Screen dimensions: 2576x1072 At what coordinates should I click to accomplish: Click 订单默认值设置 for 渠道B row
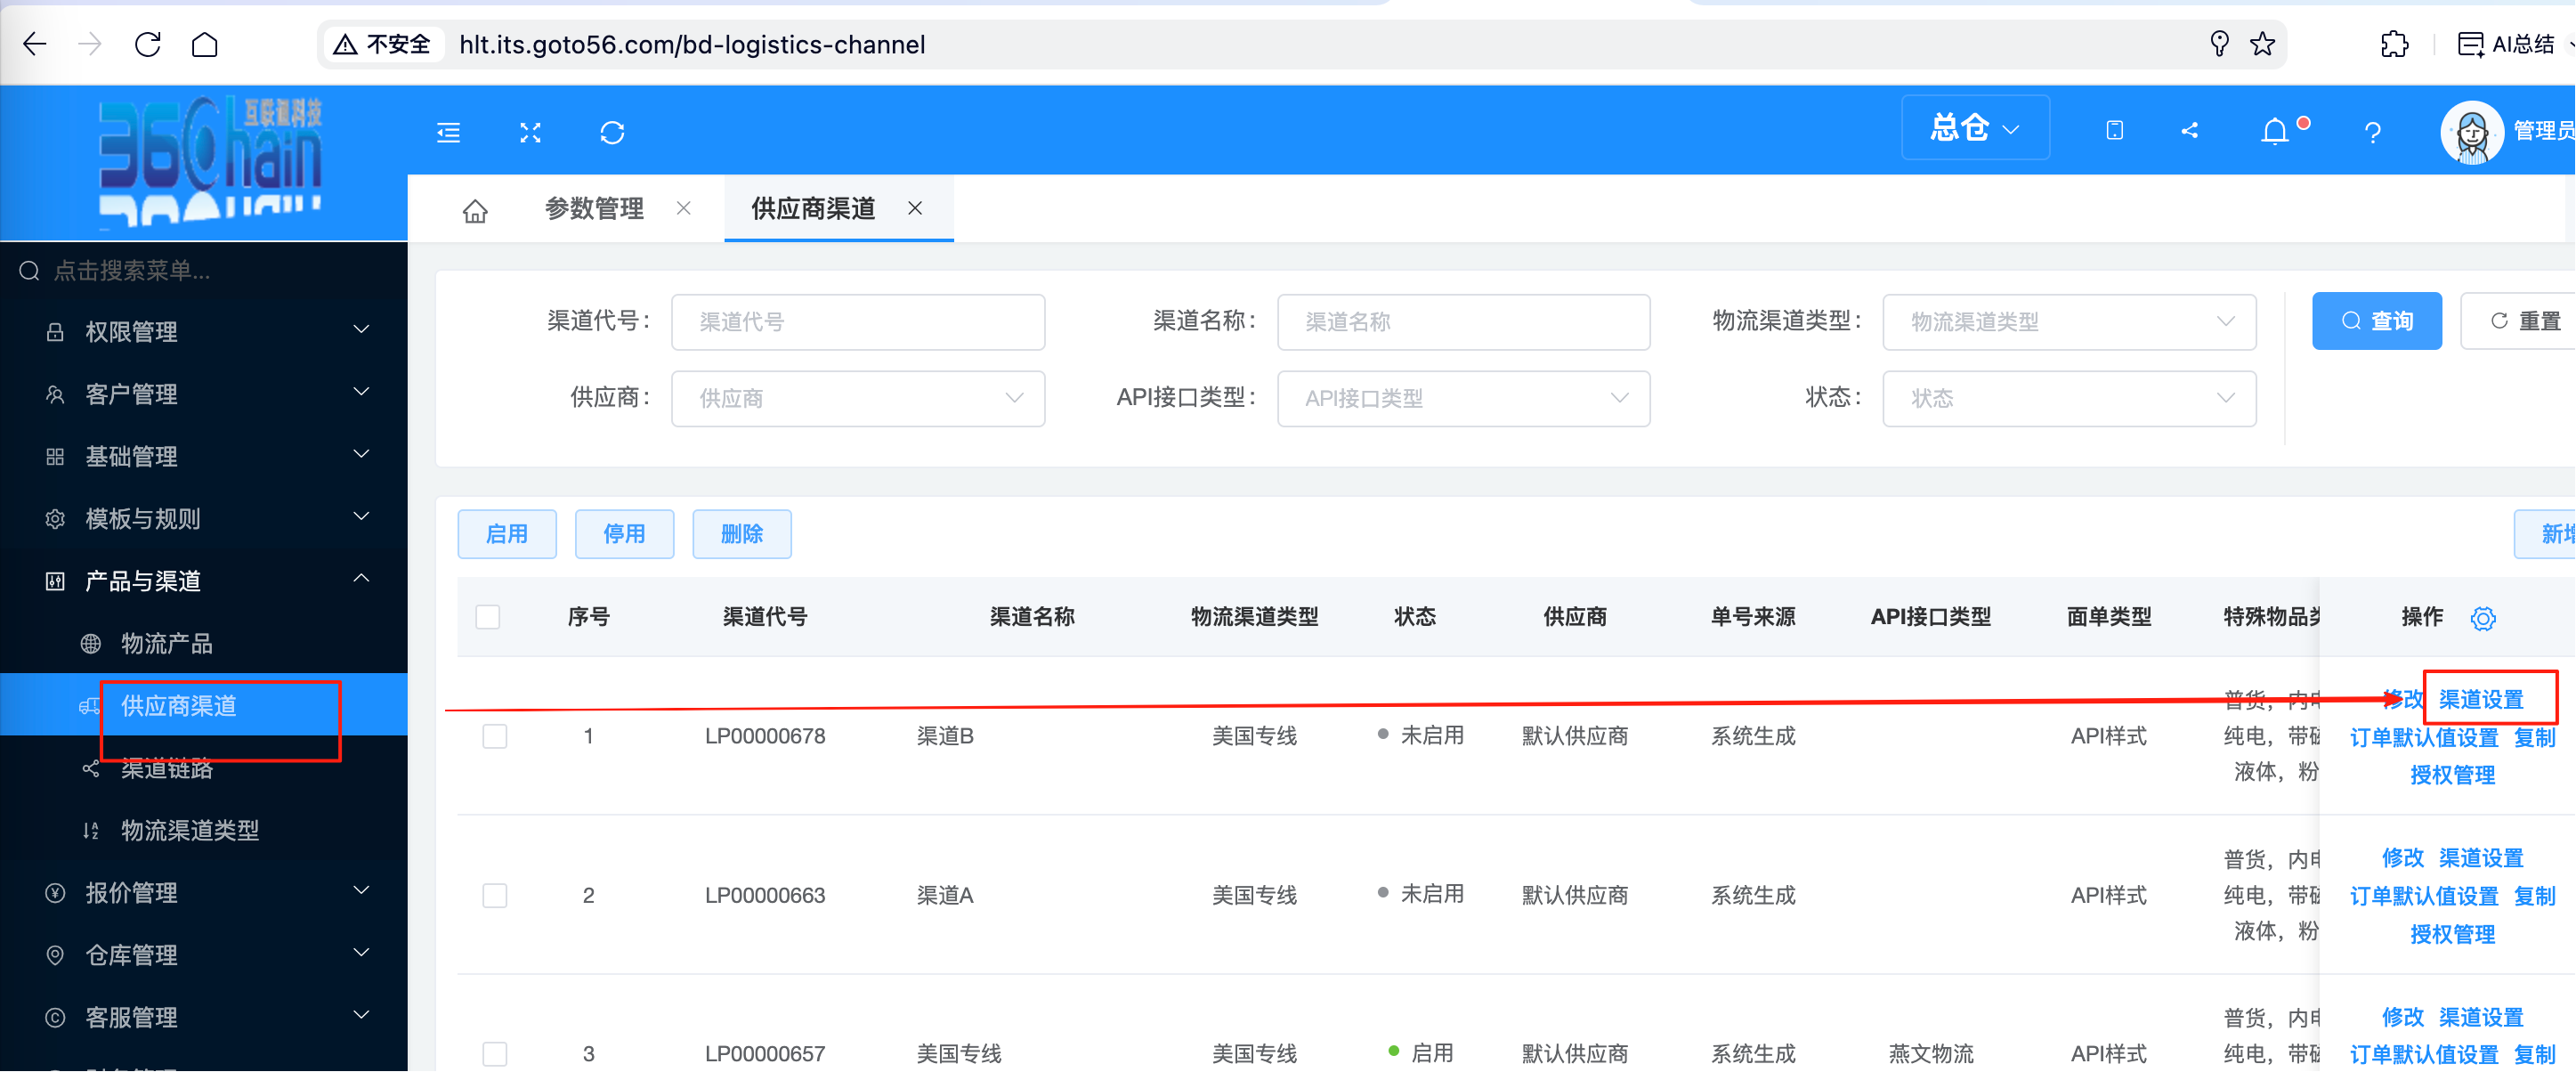click(x=2424, y=738)
